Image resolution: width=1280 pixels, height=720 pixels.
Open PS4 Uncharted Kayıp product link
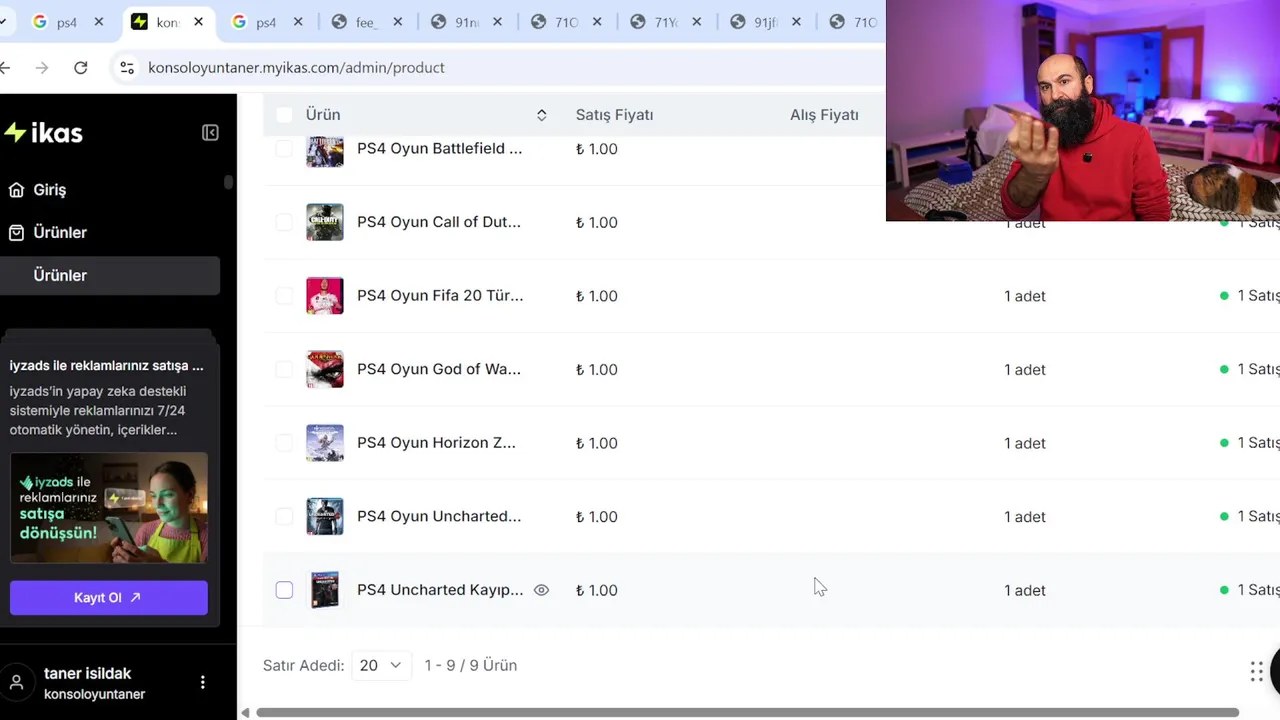(x=440, y=590)
